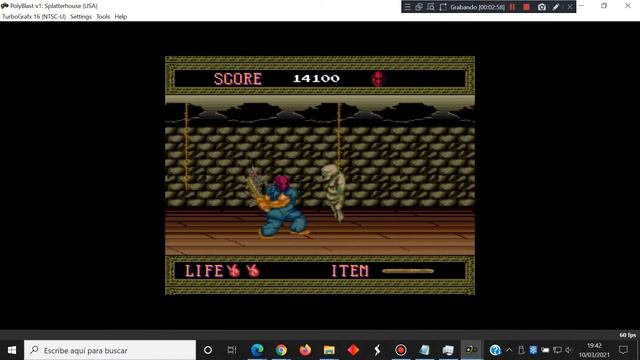This screenshot has height=360, width=640.
Task: Click the ITEM label in the game HUD
Action: (x=350, y=271)
